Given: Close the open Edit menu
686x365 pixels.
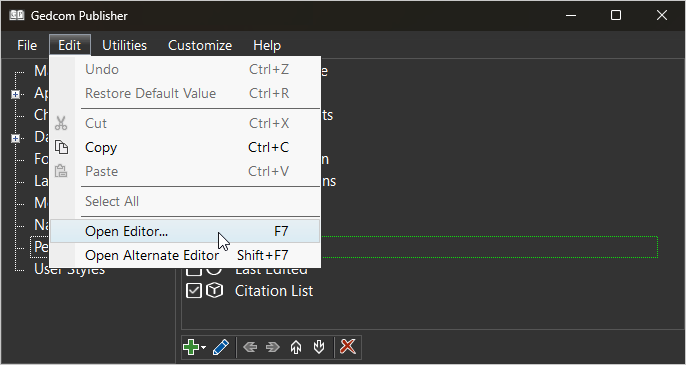Looking at the screenshot, I should (70, 45).
